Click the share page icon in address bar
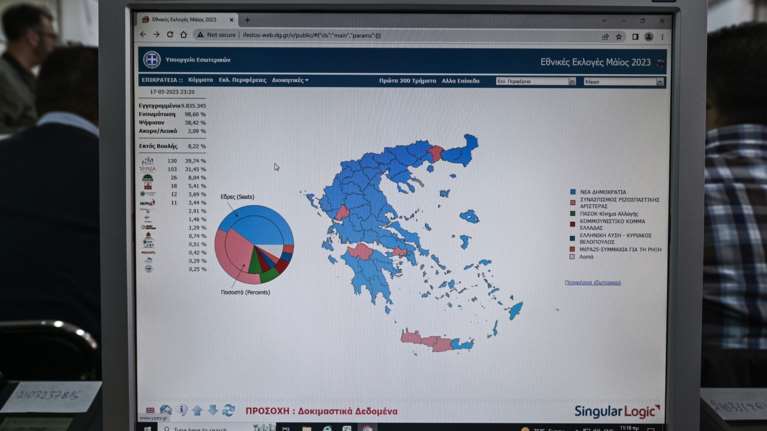 click(x=605, y=37)
